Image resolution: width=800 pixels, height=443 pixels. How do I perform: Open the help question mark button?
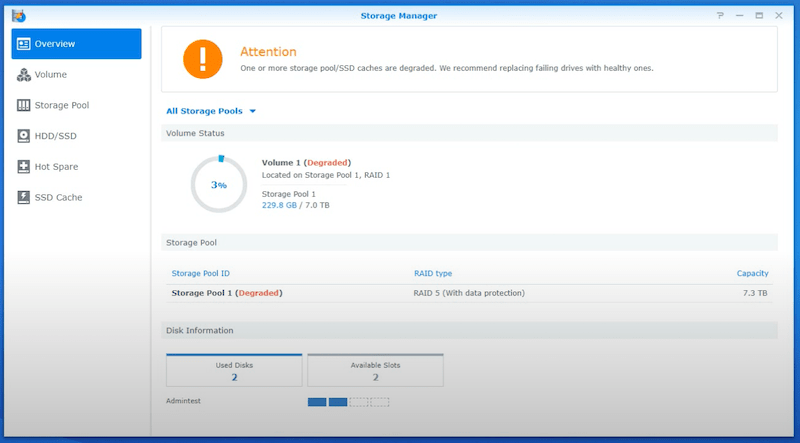click(720, 16)
